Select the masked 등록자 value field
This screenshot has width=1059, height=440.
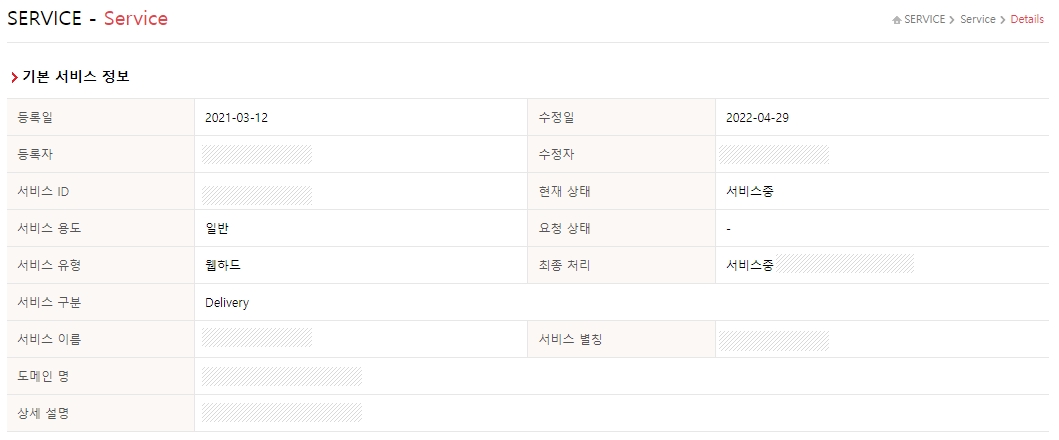coord(256,155)
